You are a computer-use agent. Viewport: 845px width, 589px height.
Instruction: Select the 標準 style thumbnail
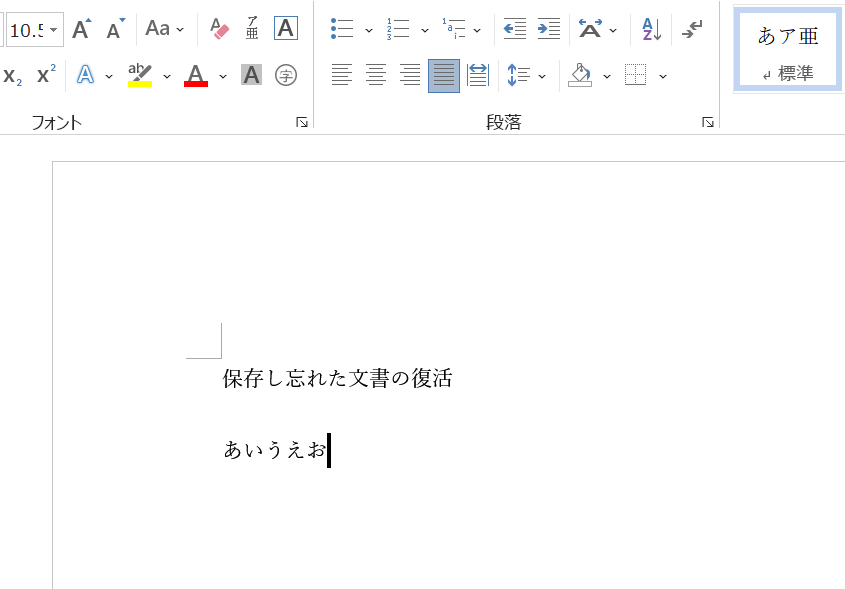787,50
